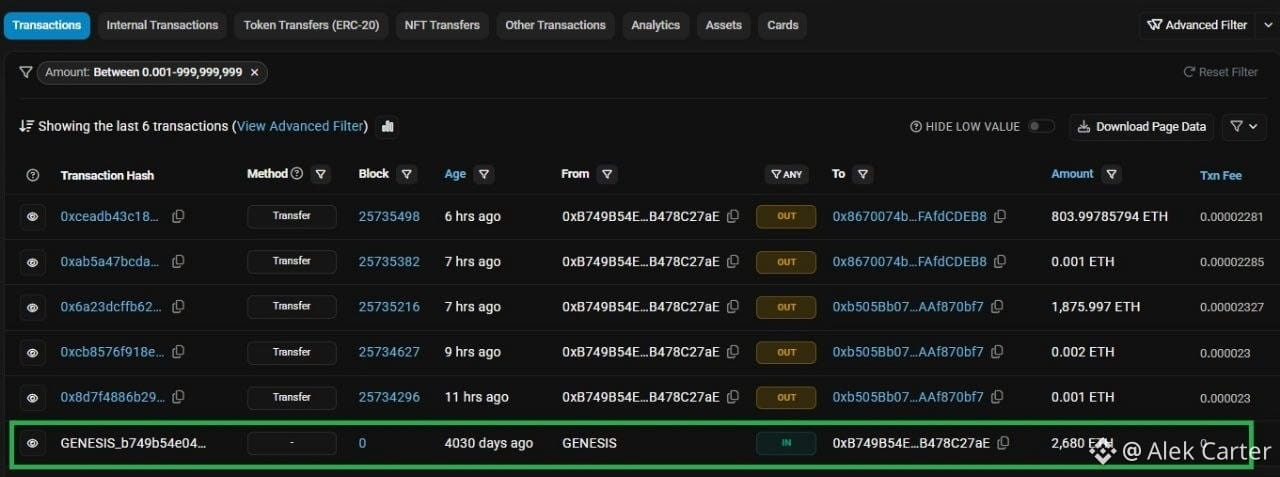1280x477 pixels.
Task: Open the Analytics tab
Action: click(655, 25)
